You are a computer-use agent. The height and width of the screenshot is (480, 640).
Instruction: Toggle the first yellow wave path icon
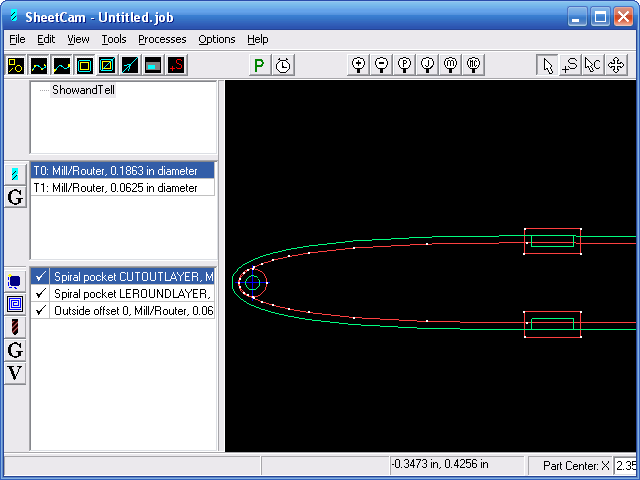pyautogui.click(x=39, y=65)
